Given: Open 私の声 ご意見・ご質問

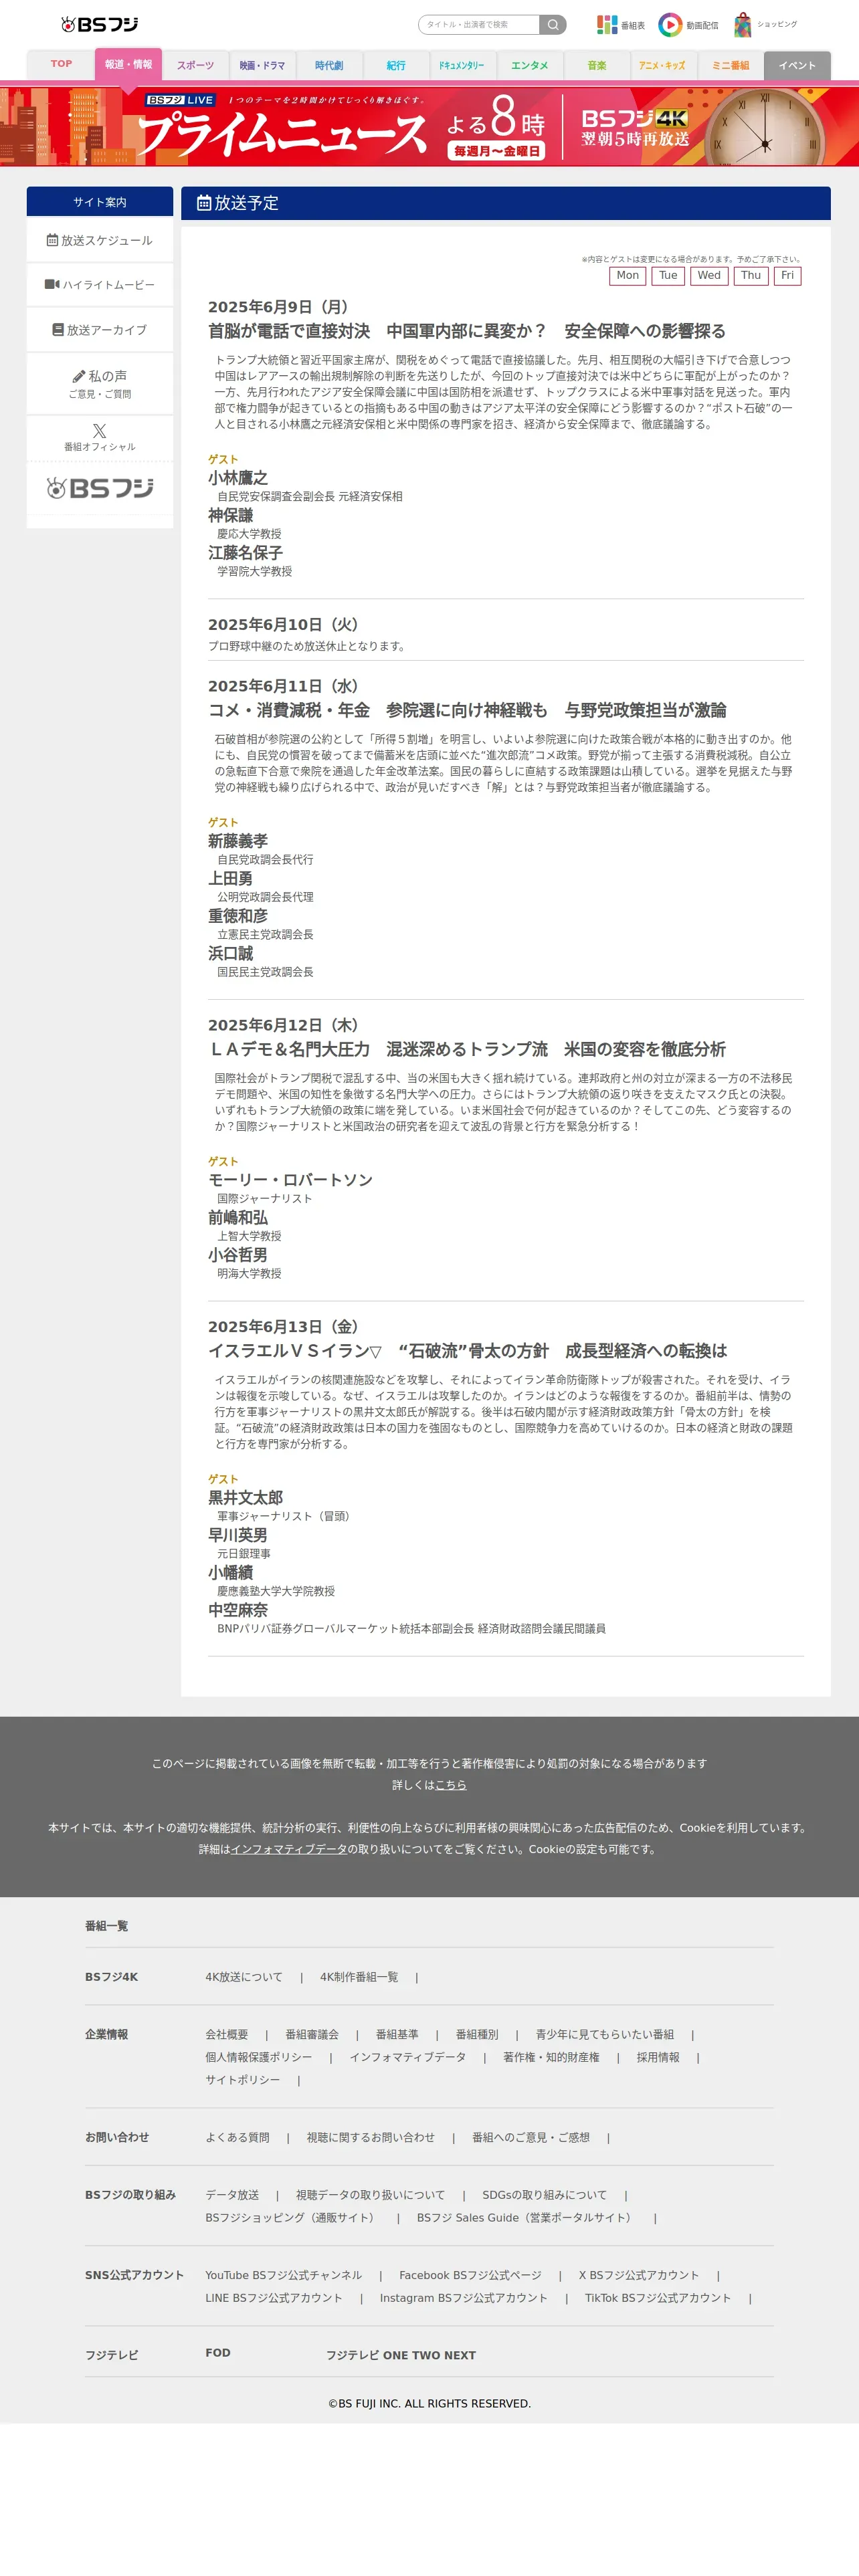Looking at the screenshot, I should (99, 383).
